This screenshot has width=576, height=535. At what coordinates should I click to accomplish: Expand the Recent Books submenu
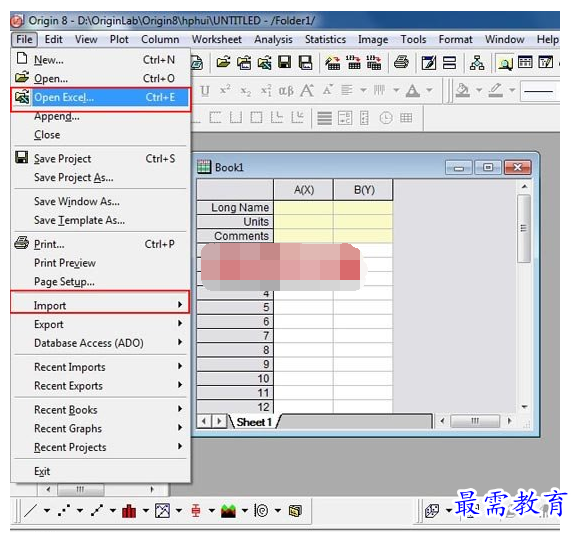pos(100,409)
